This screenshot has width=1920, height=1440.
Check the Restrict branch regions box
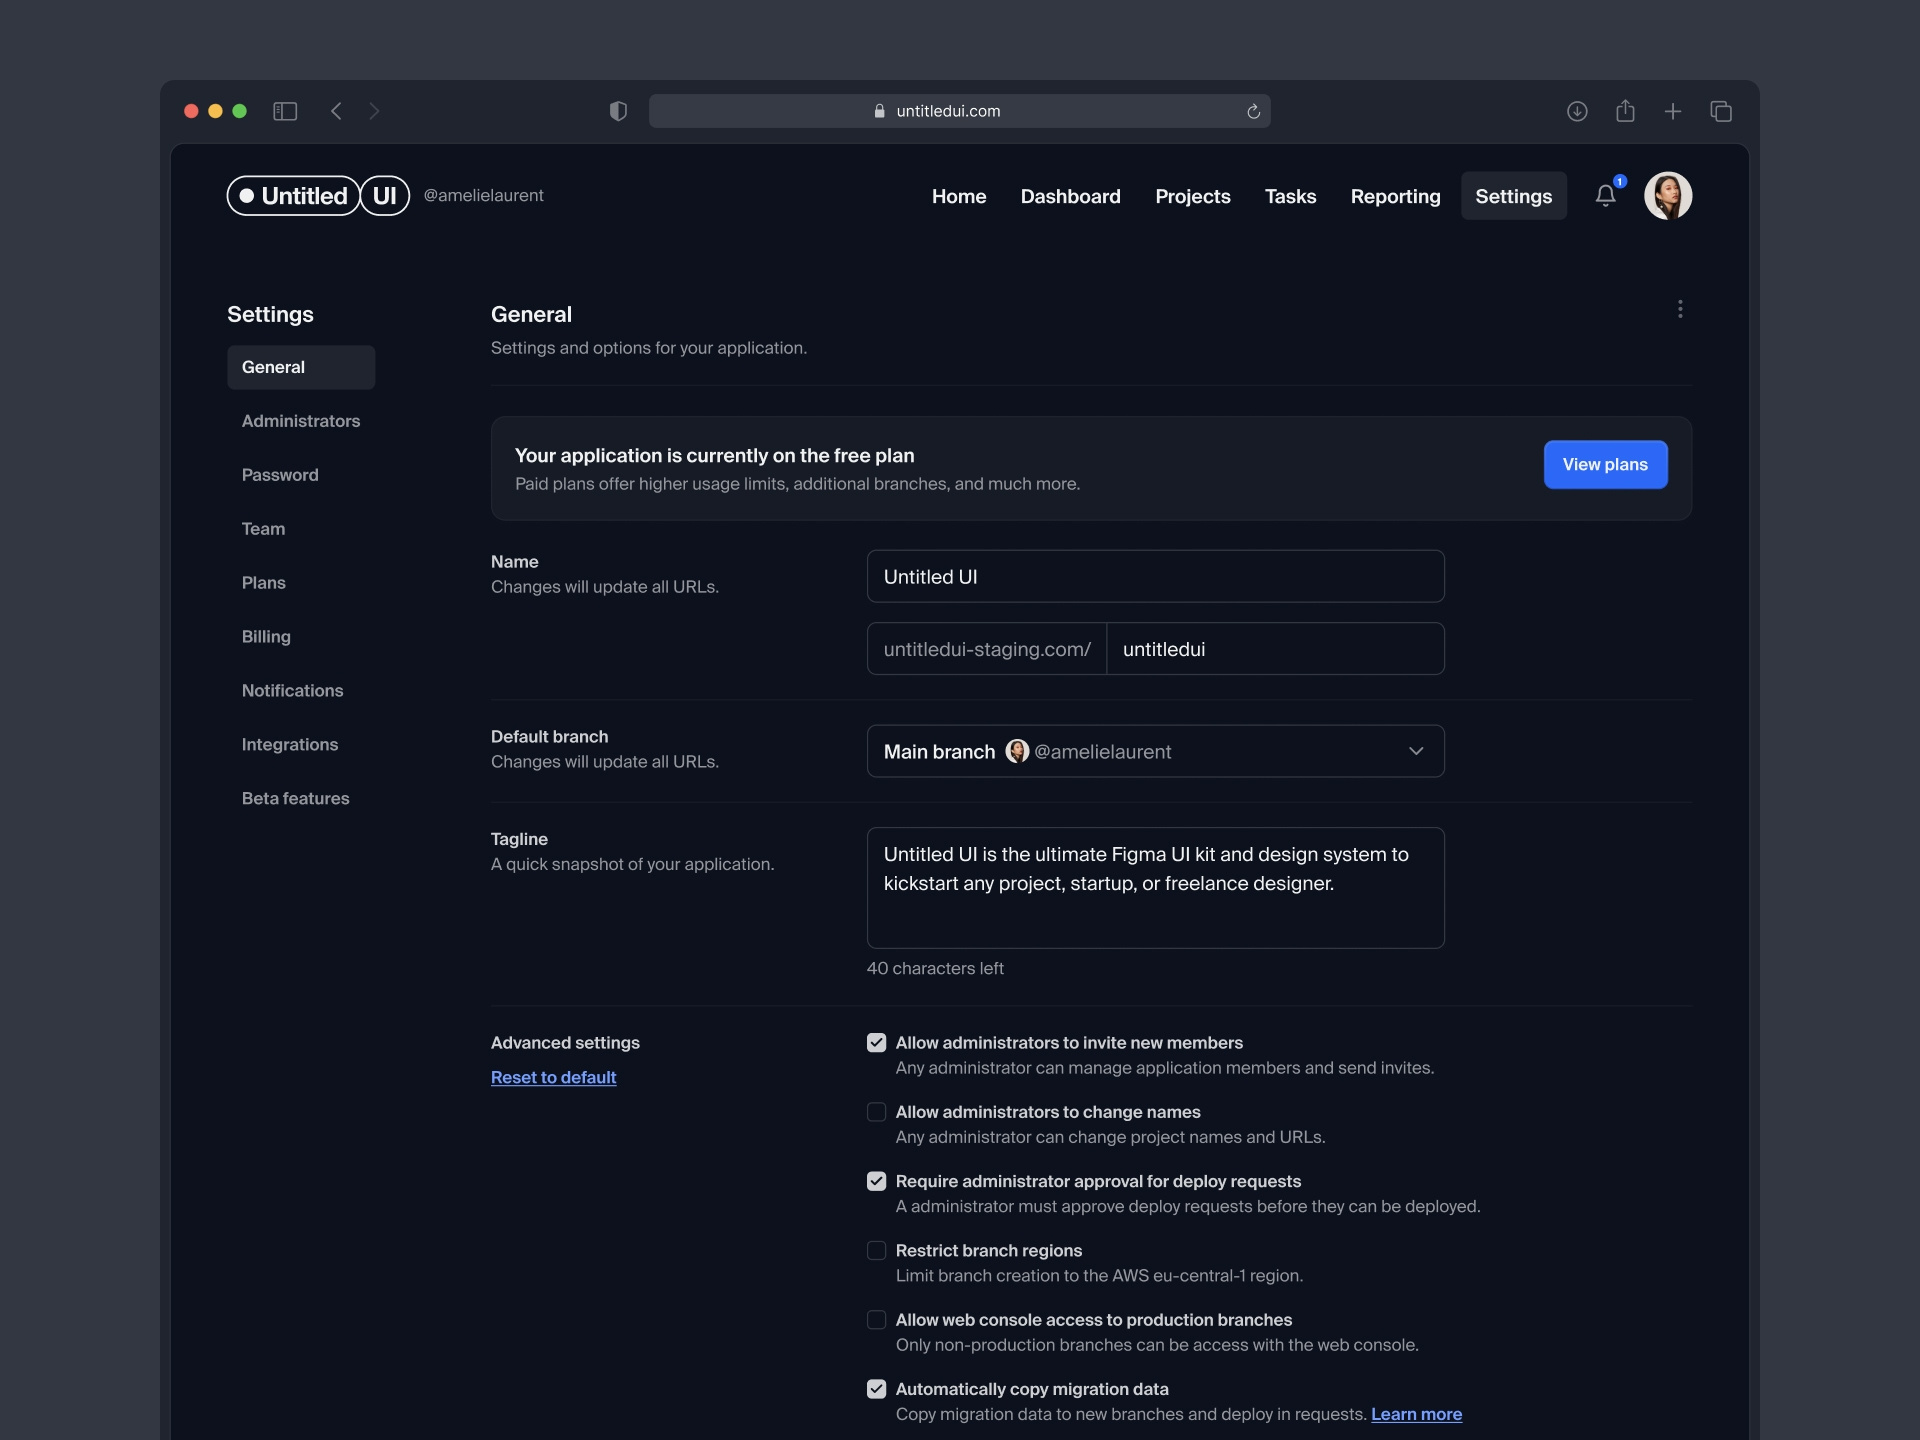[x=876, y=1251]
